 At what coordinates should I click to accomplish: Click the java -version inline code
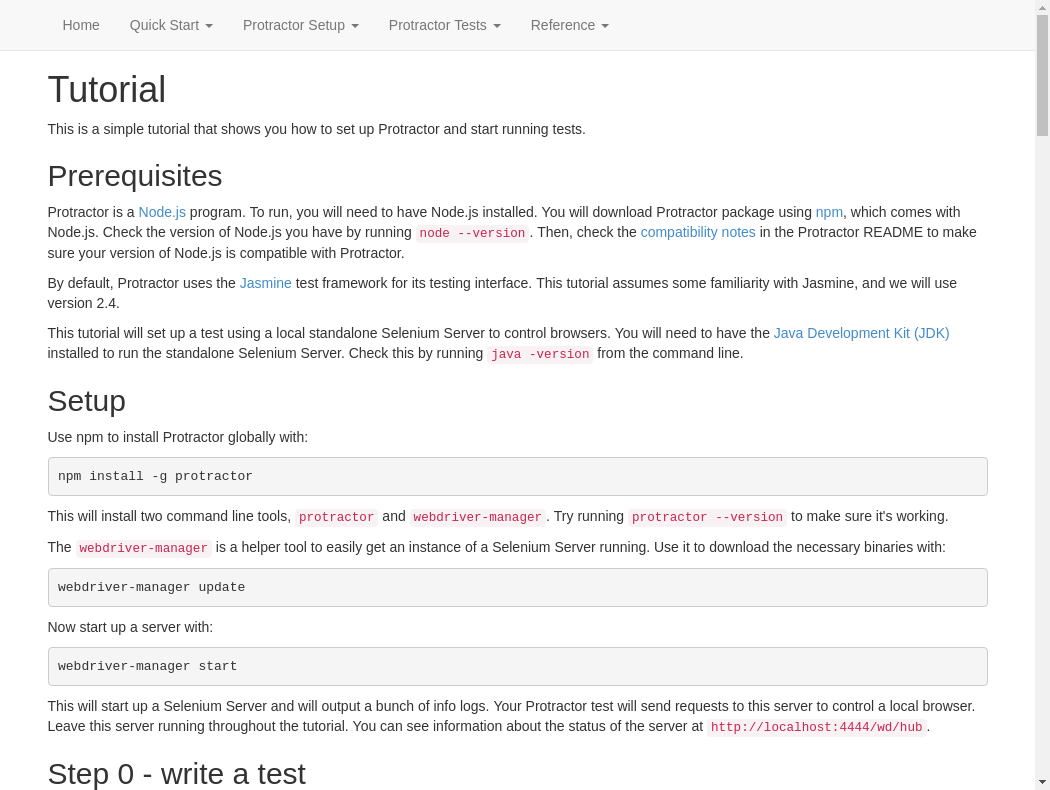tap(539, 354)
